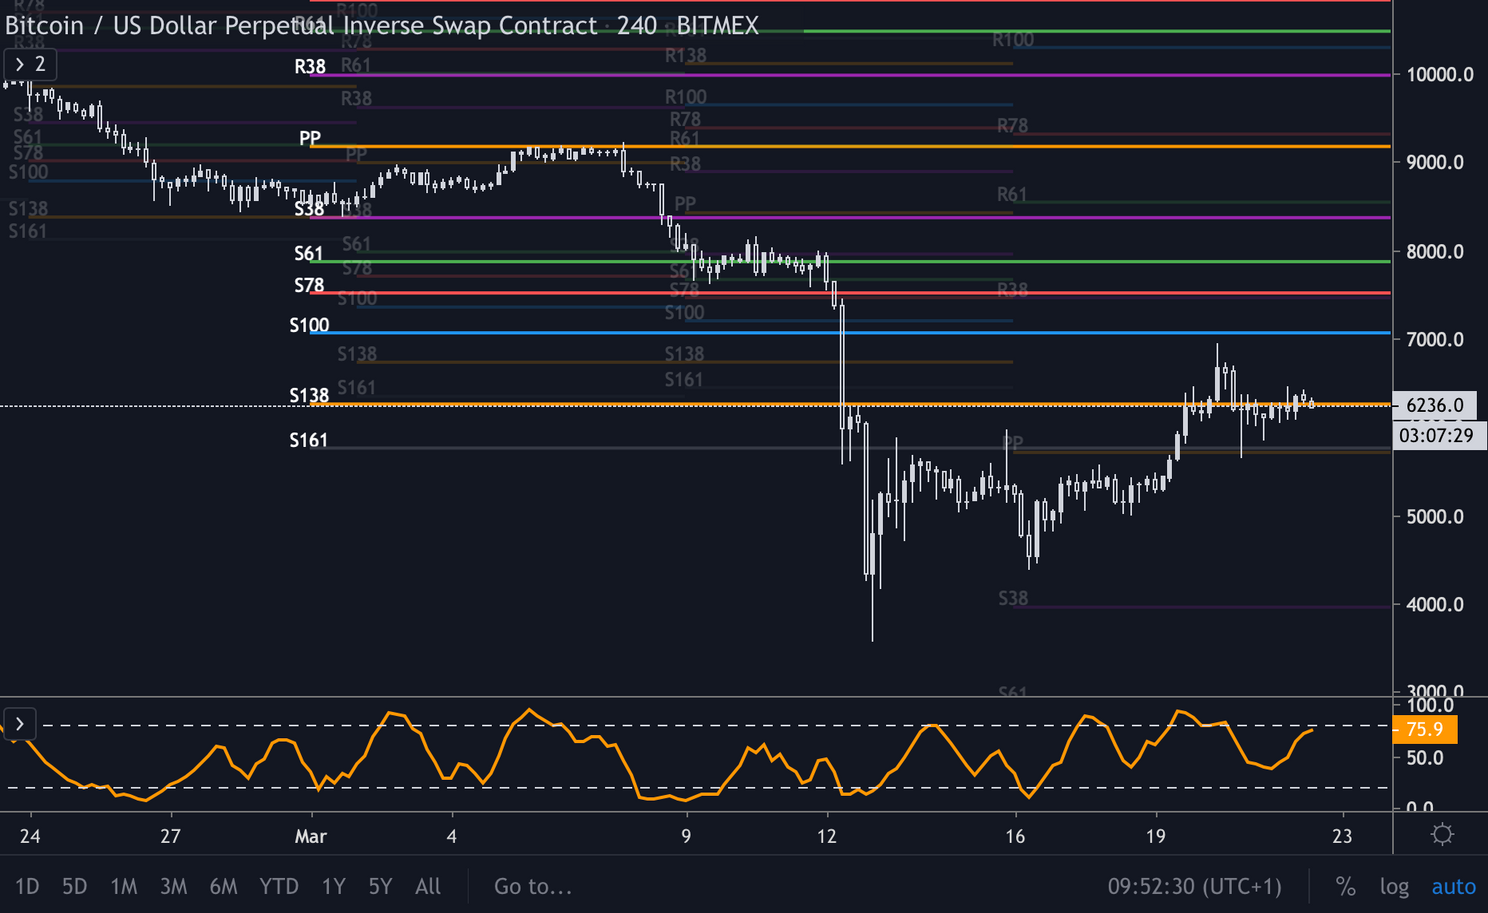Select the 1M time range
Viewport: 1488px width, 913px height.
click(x=124, y=886)
